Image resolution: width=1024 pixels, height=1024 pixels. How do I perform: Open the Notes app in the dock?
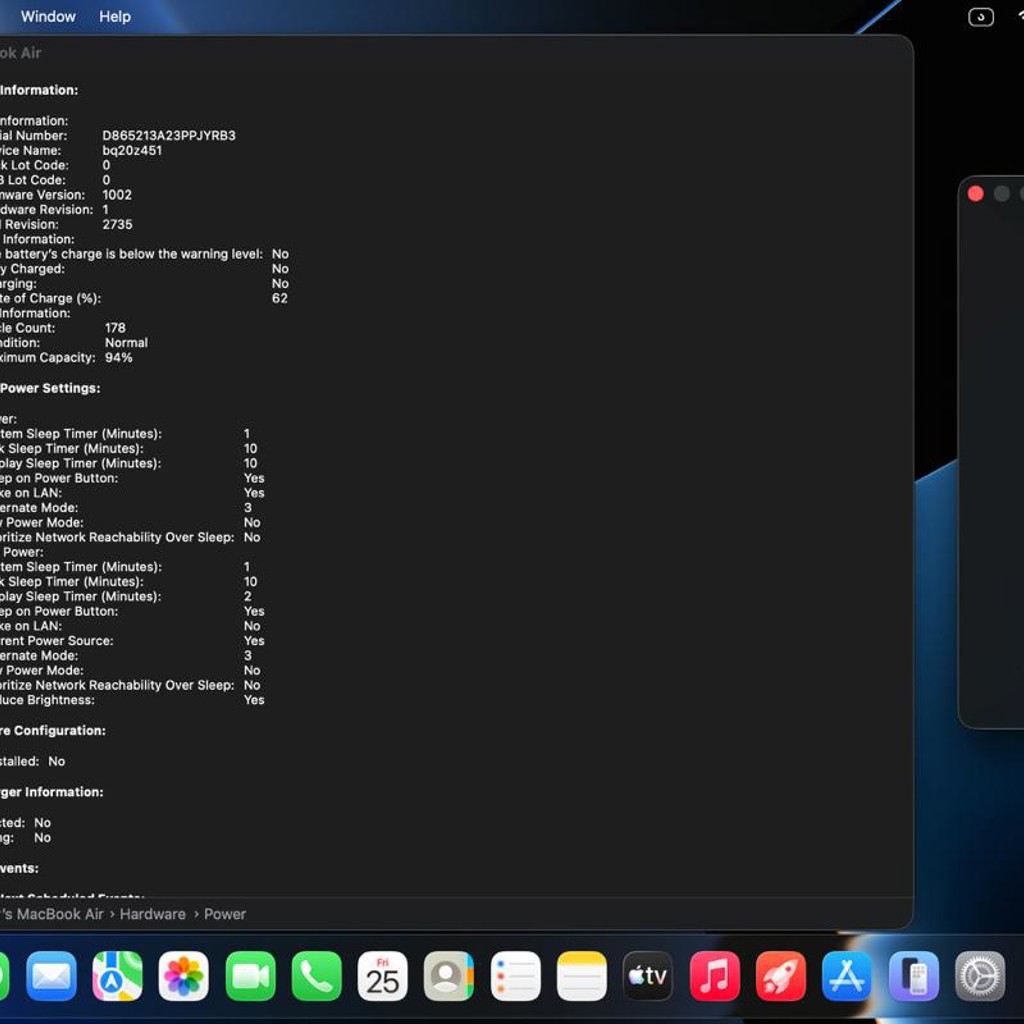click(582, 976)
